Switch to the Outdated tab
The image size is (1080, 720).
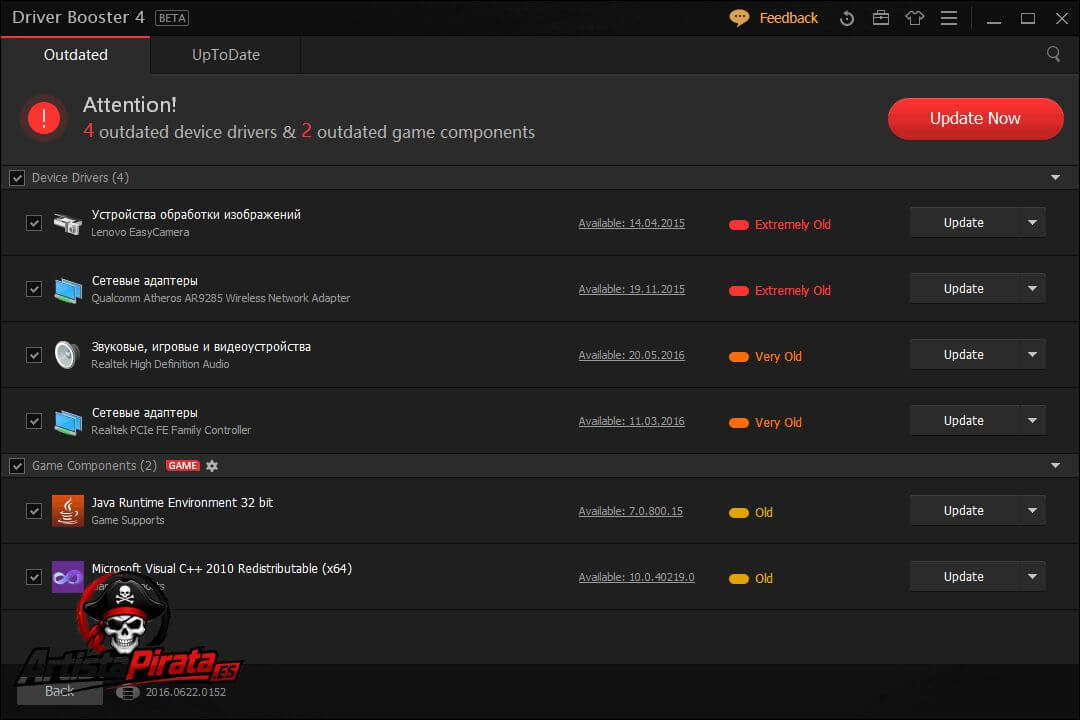pyautogui.click(x=76, y=54)
